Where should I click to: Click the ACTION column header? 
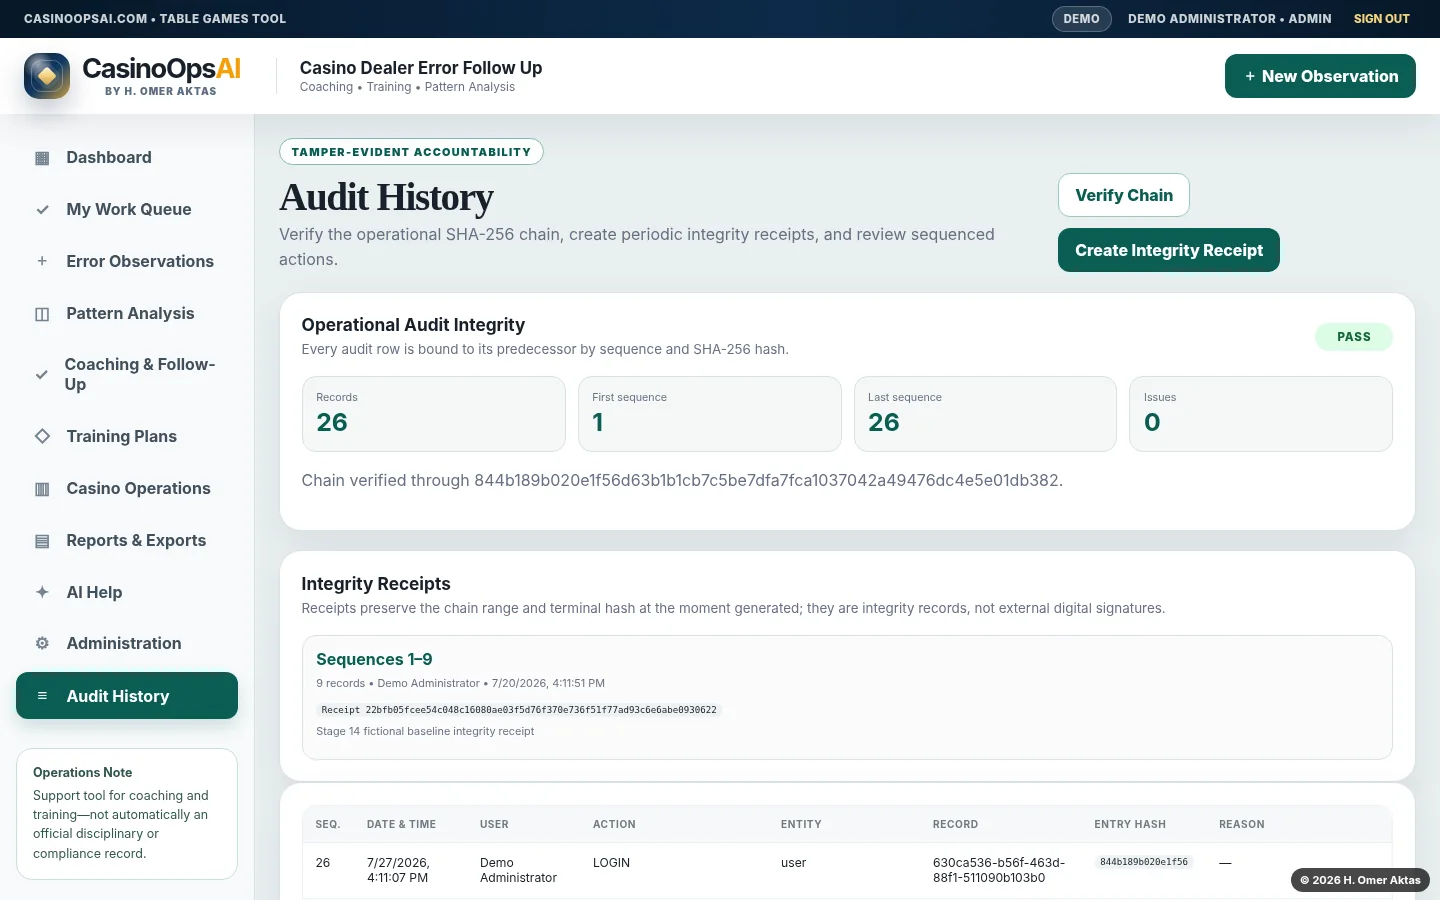(614, 825)
